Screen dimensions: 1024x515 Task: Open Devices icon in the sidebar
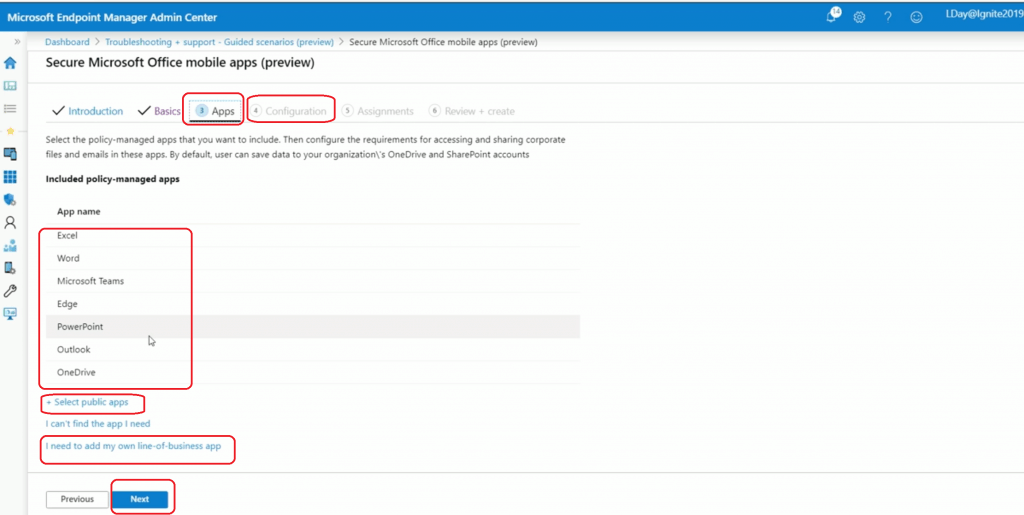tap(10, 154)
